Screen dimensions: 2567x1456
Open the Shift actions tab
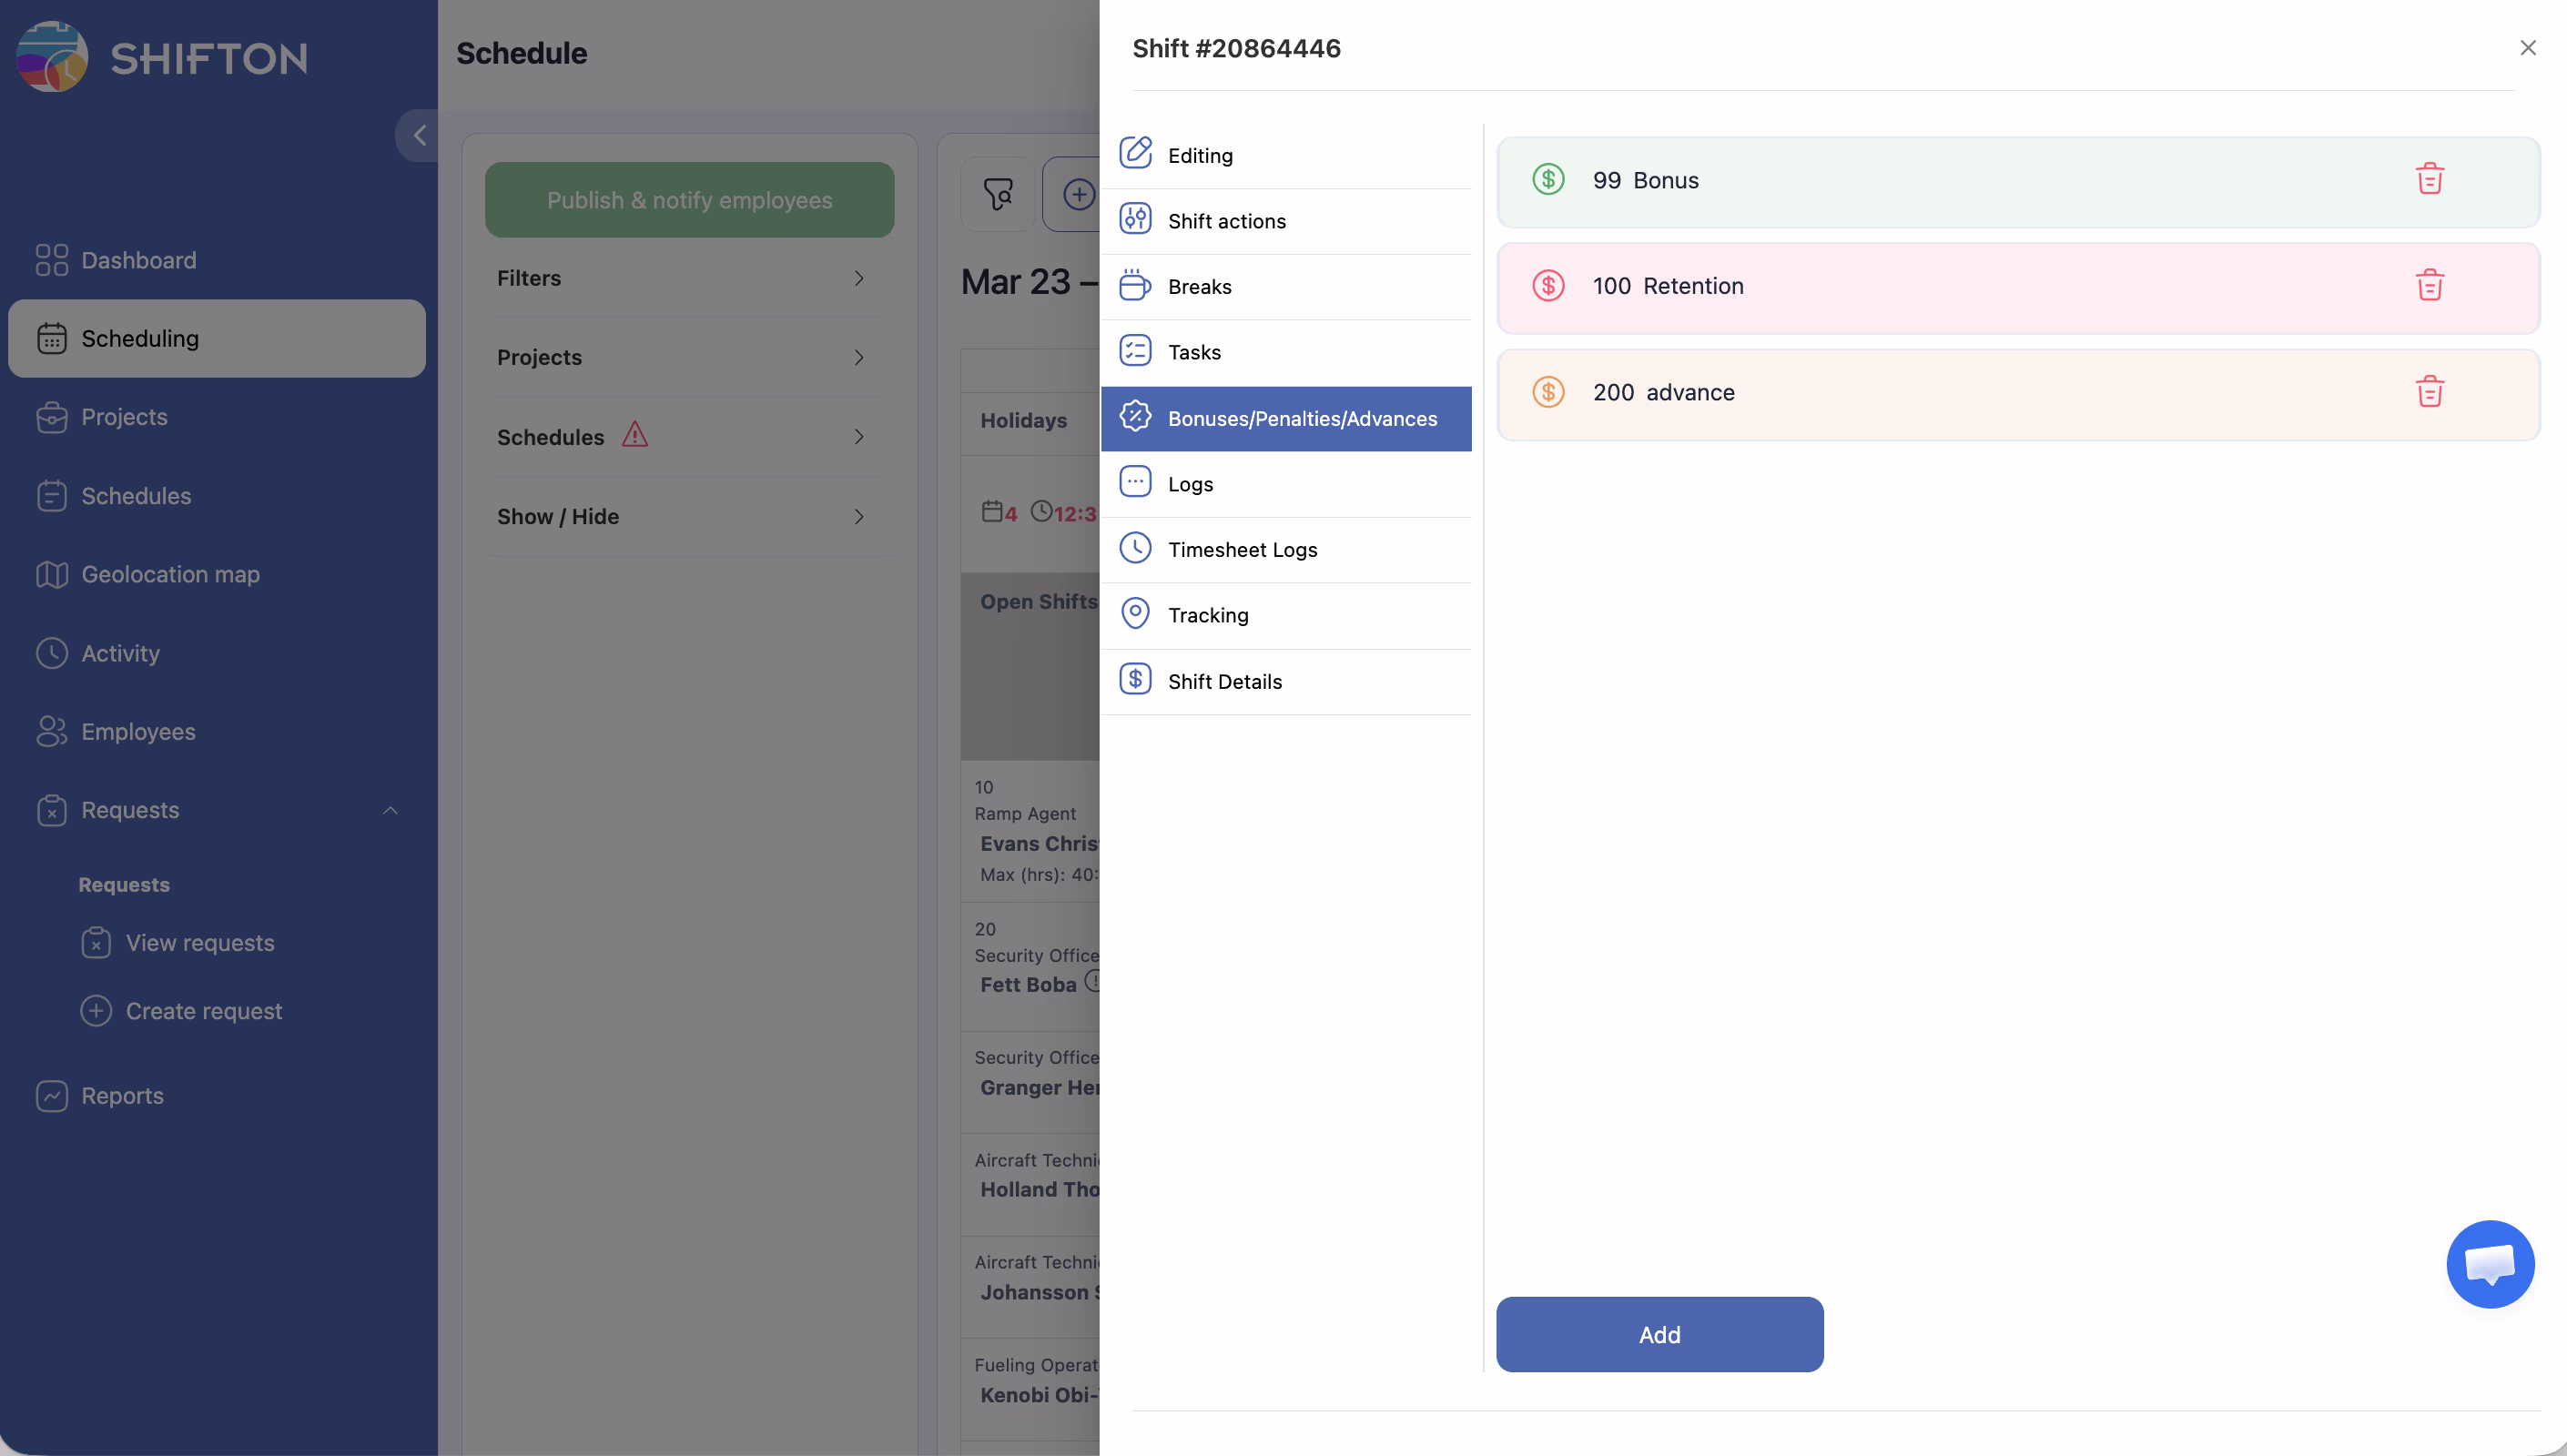pos(1226,221)
